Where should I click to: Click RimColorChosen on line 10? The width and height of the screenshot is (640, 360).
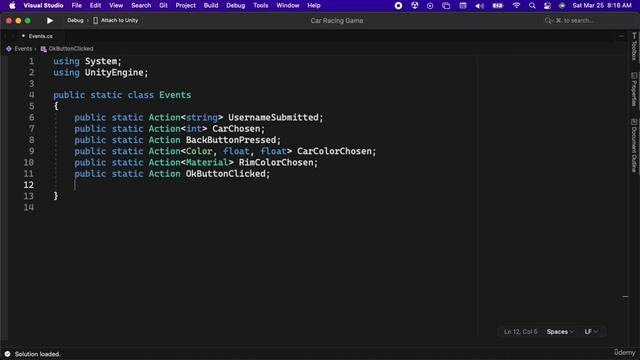coord(276,162)
